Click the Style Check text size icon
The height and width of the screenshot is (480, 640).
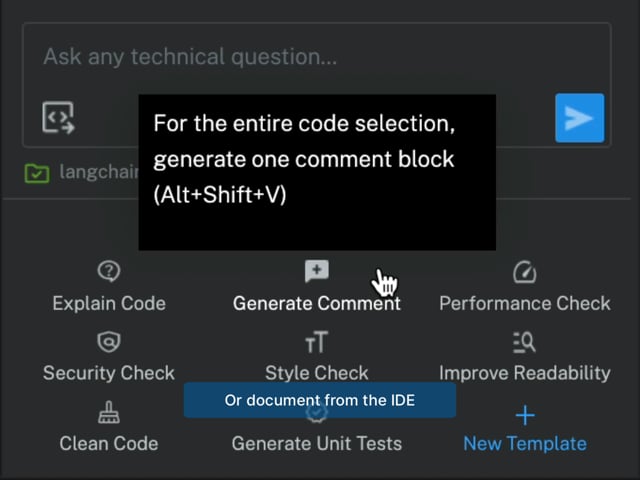pos(316,343)
